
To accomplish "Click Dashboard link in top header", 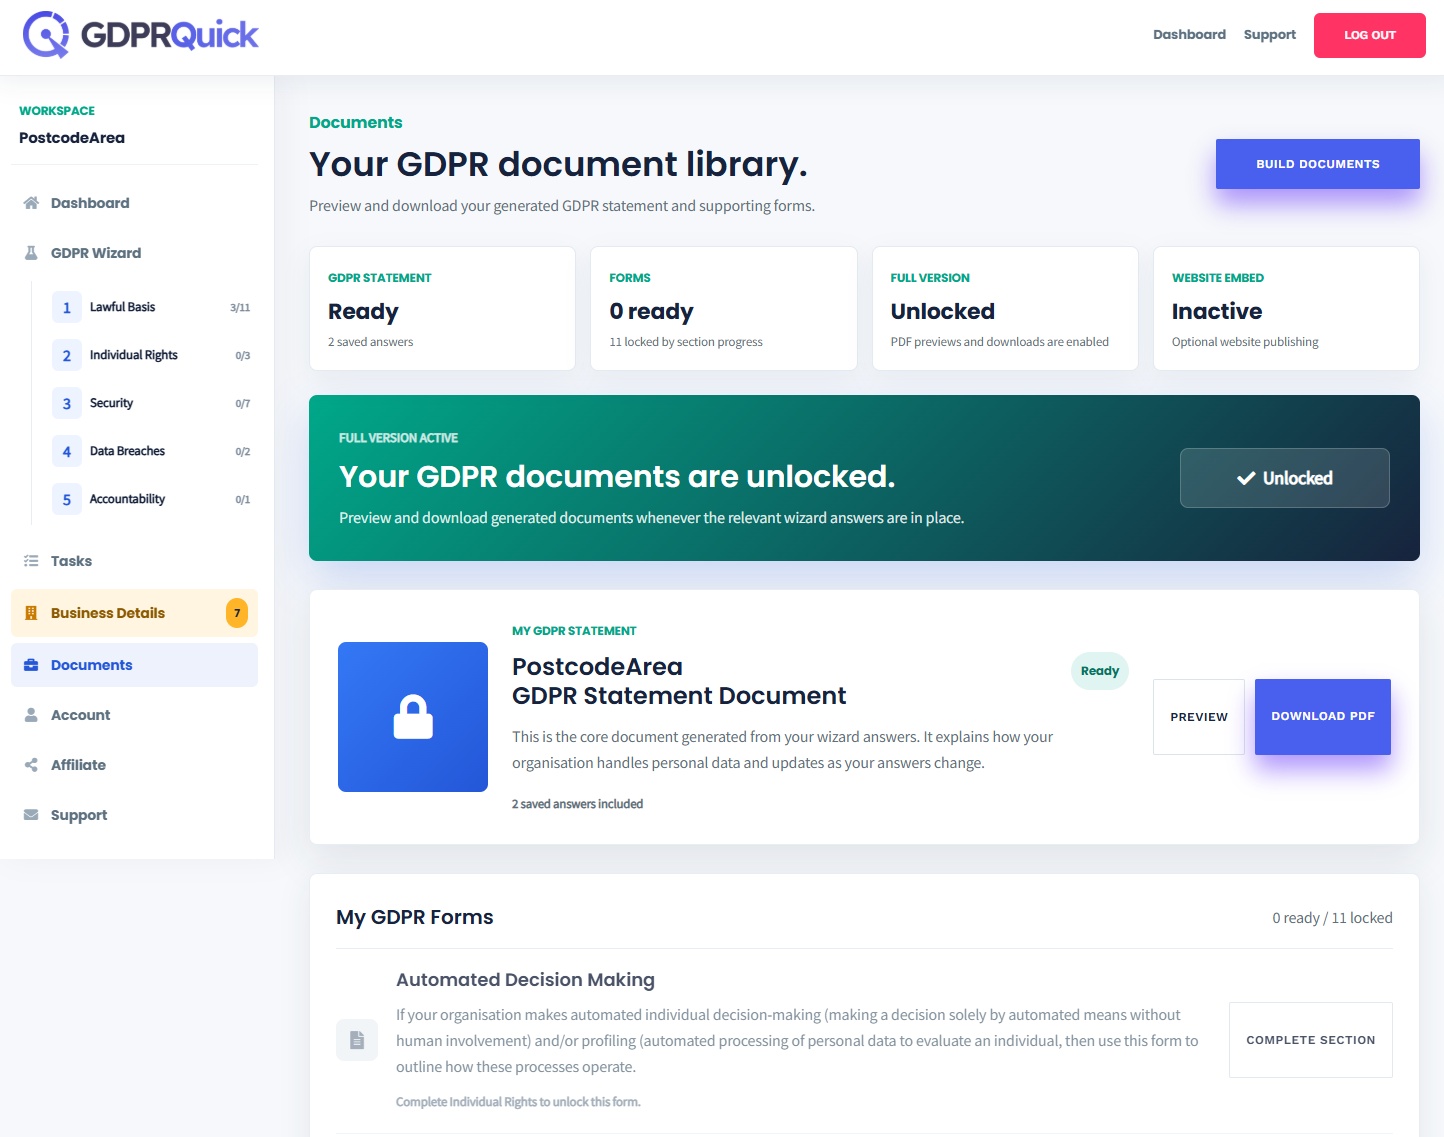I will point(1189,35).
